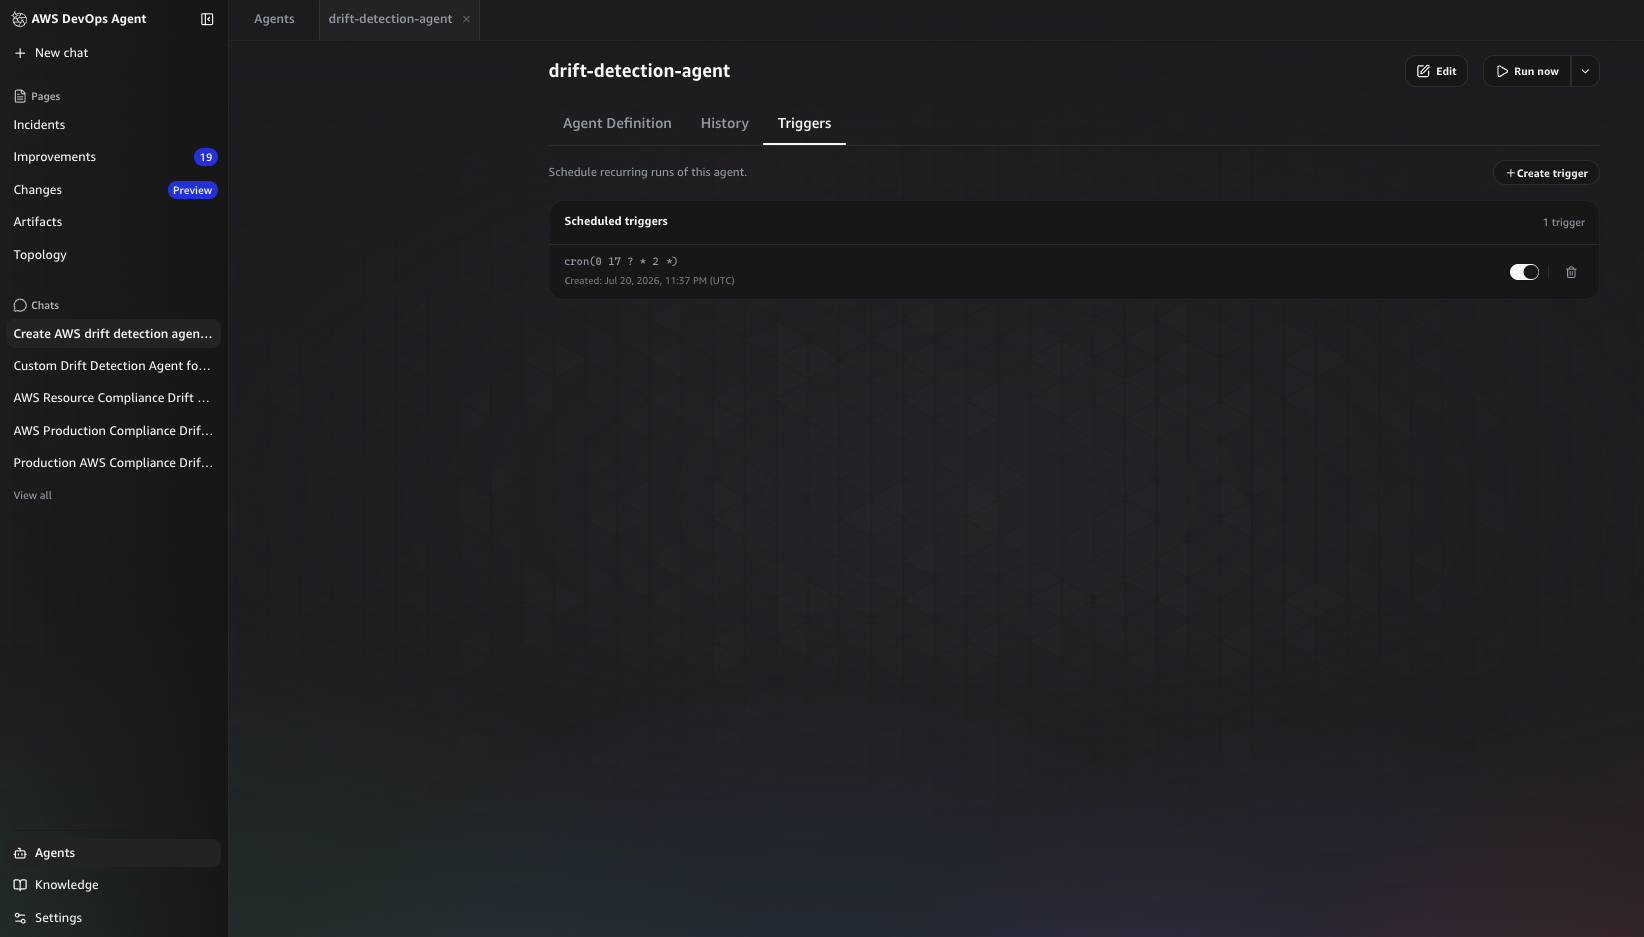The width and height of the screenshot is (1644, 937).
Task: Open the Changes page
Action: pyautogui.click(x=38, y=190)
